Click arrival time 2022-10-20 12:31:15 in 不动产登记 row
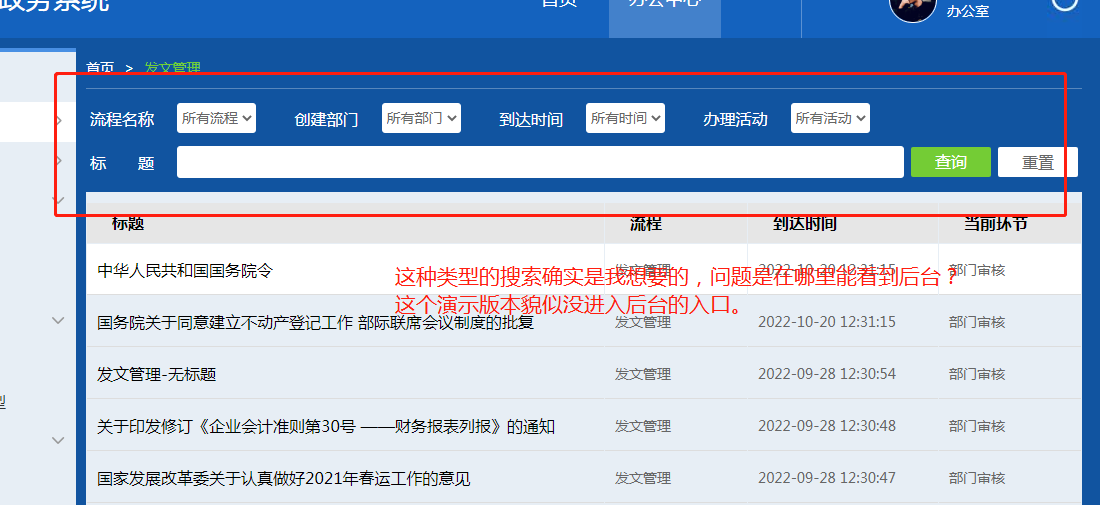Screen dimensions: 1100x505 (x=827, y=322)
